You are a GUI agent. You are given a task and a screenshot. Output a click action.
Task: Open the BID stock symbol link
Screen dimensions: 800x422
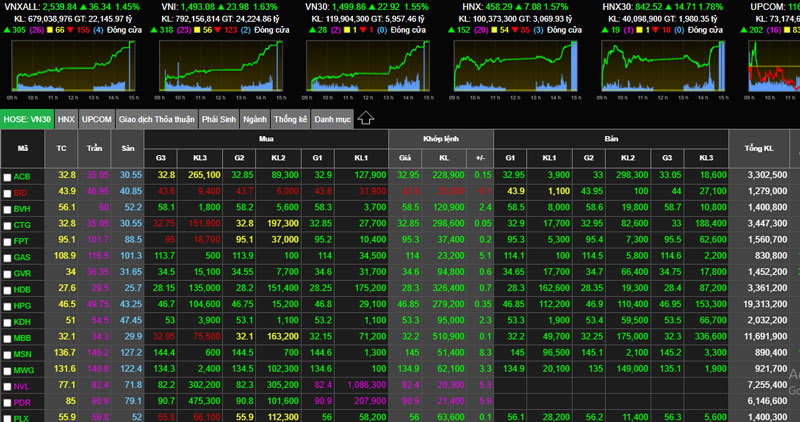[x=22, y=192]
